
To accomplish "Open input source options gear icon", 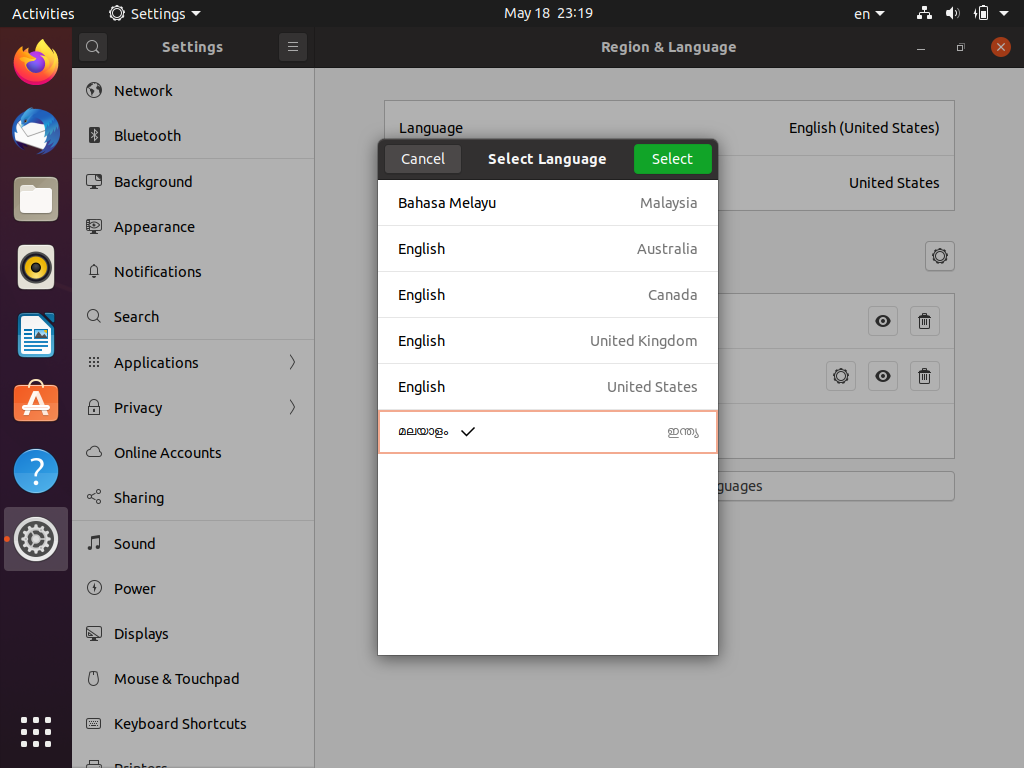I will [939, 256].
